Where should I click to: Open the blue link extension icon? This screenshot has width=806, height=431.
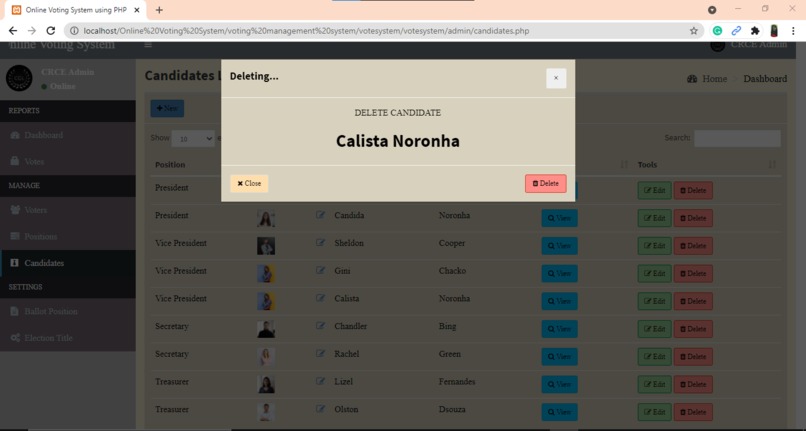click(736, 31)
